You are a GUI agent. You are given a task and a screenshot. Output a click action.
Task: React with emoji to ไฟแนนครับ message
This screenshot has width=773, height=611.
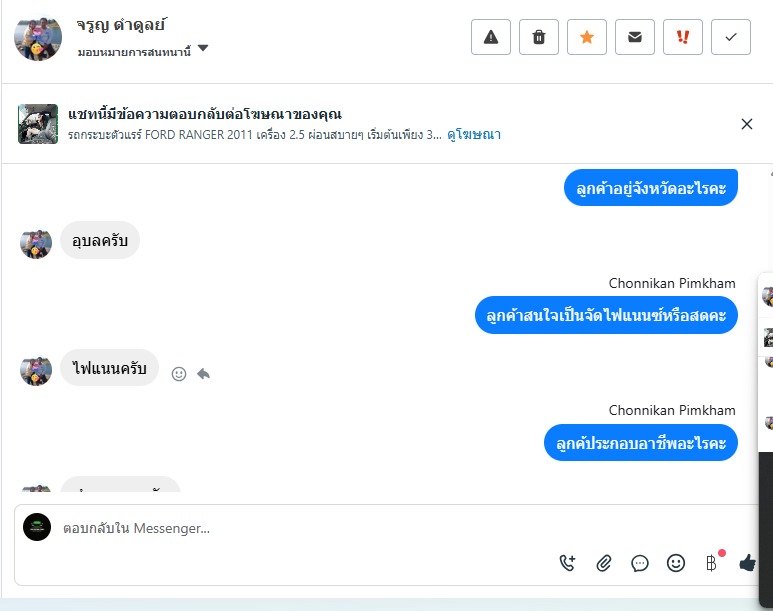[179, 374]
